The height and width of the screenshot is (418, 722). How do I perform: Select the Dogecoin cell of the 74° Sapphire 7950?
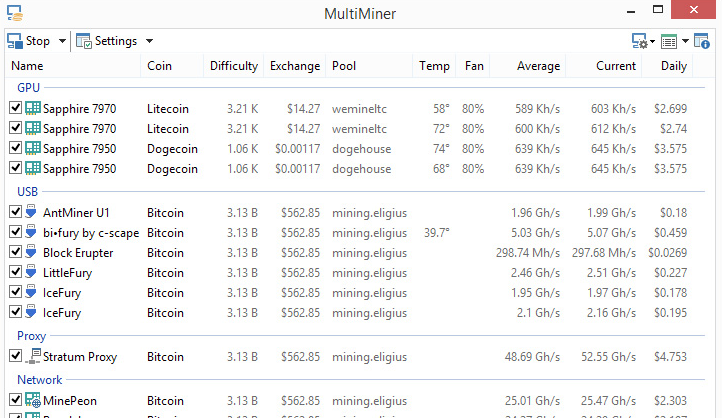tap(172, 149)
